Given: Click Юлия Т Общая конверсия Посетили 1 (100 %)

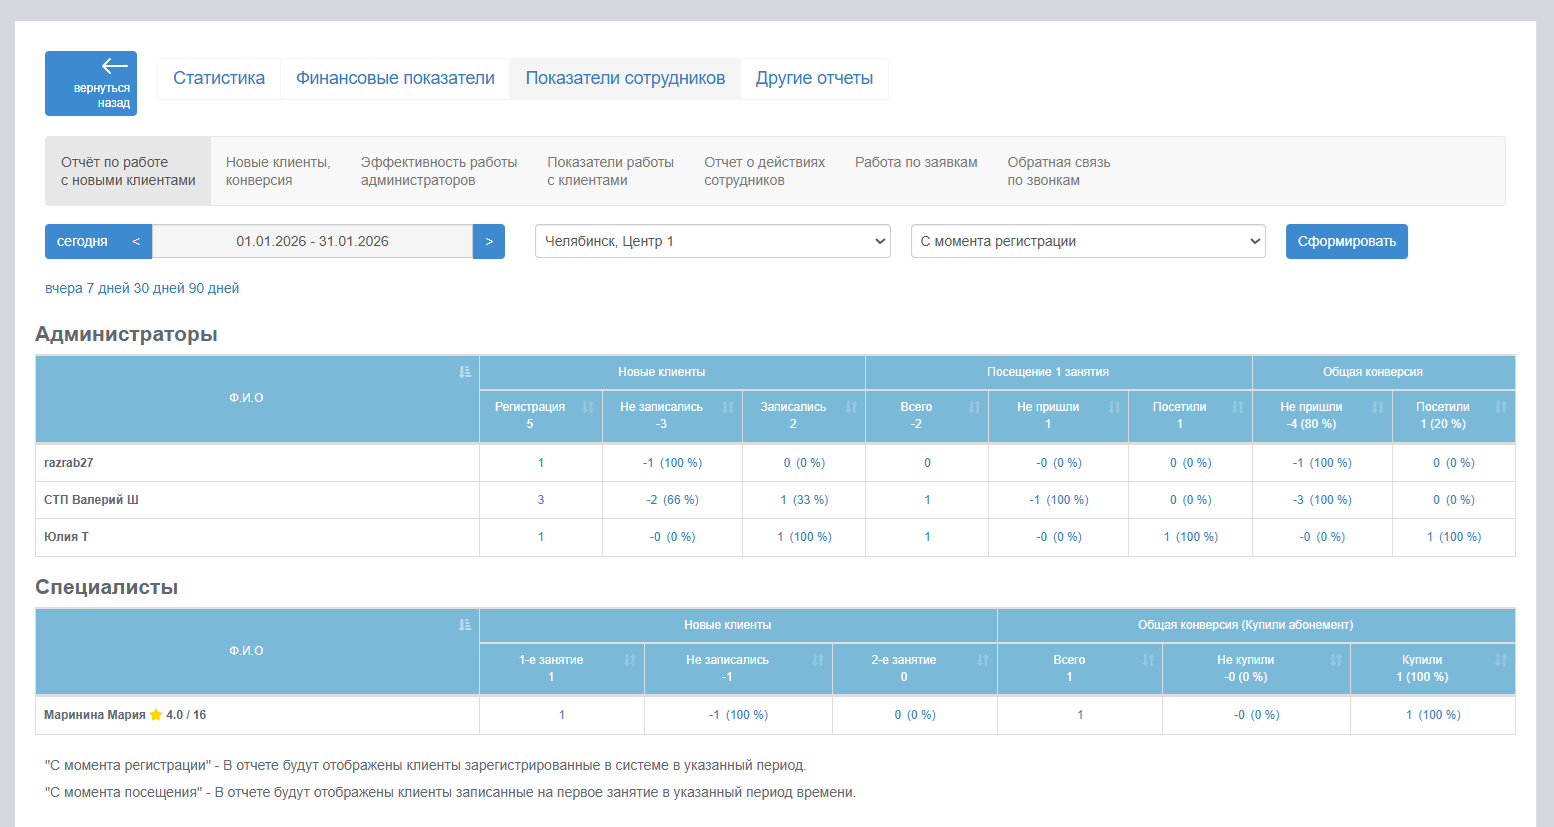Looking at the screenshot, I should click(1454, 537).
